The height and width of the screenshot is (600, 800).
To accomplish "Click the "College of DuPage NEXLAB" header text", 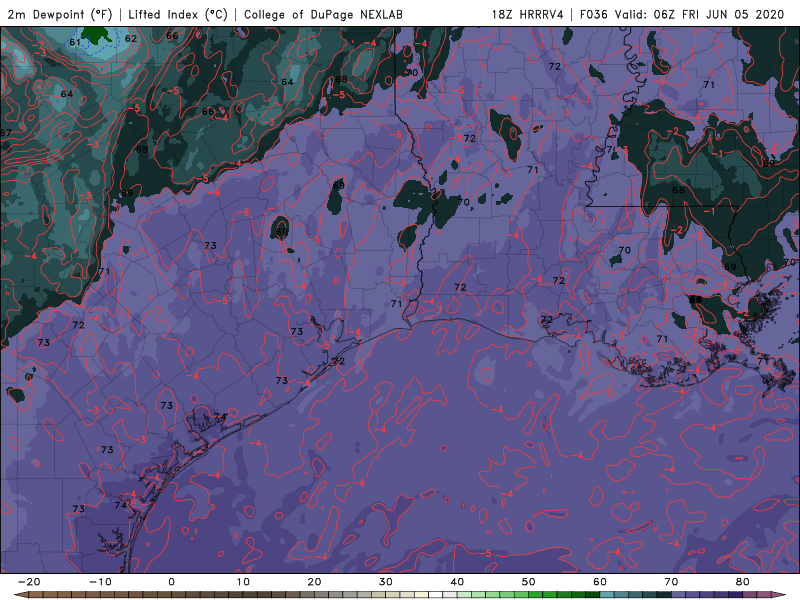I will (x=323, y=15).
